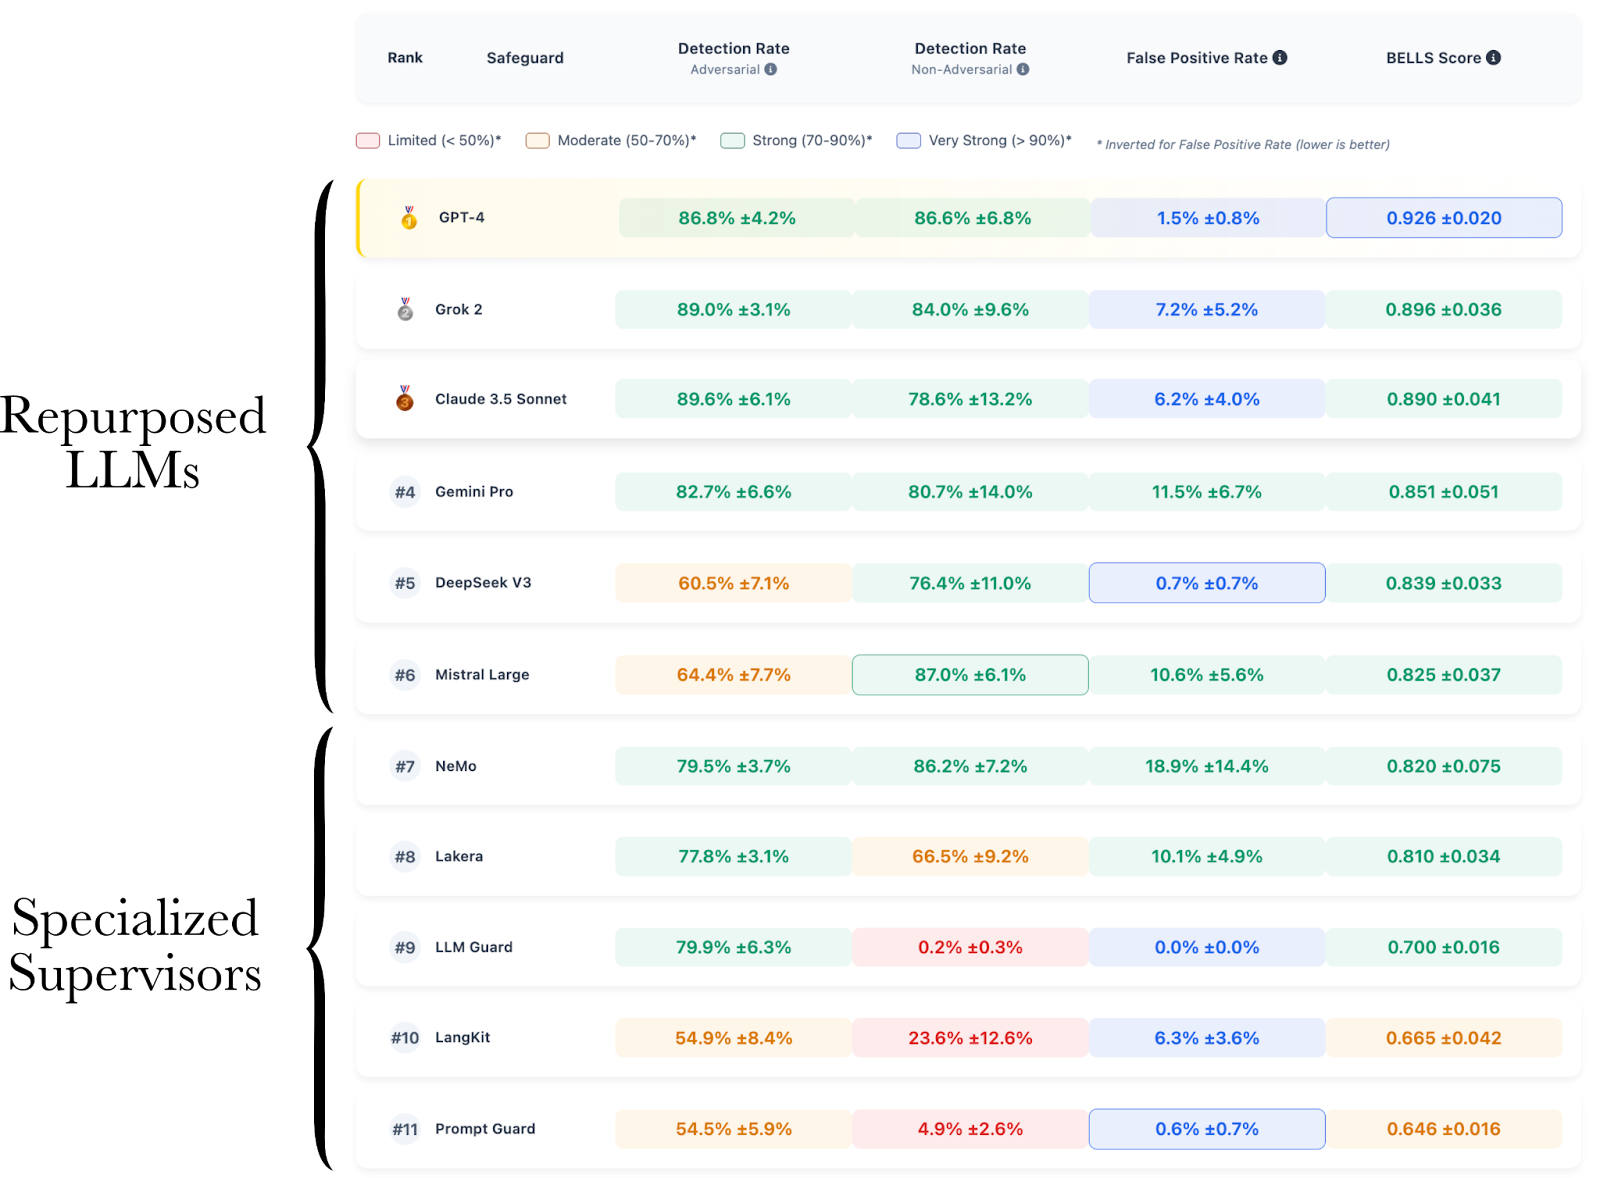Click Grok 2 adversarial rate 89.0% ±3.1%
The width and height of the screenshot is (1600, 1178).
734,310
